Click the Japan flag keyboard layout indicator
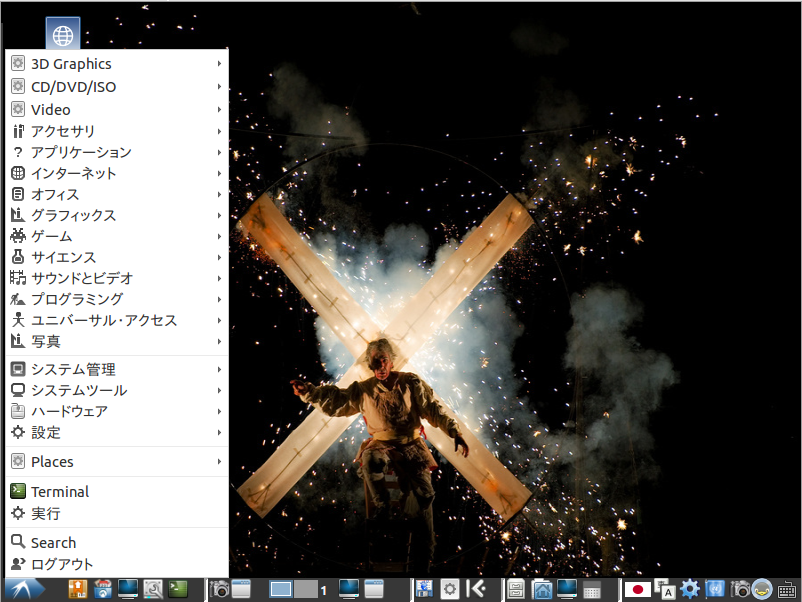Screen dimensions: 802x602 [x=637, y=590]
